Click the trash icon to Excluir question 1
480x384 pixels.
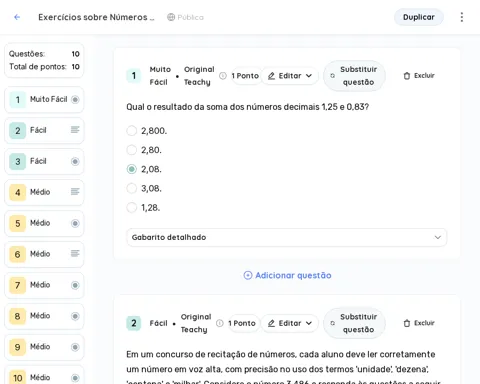[407, 76]
